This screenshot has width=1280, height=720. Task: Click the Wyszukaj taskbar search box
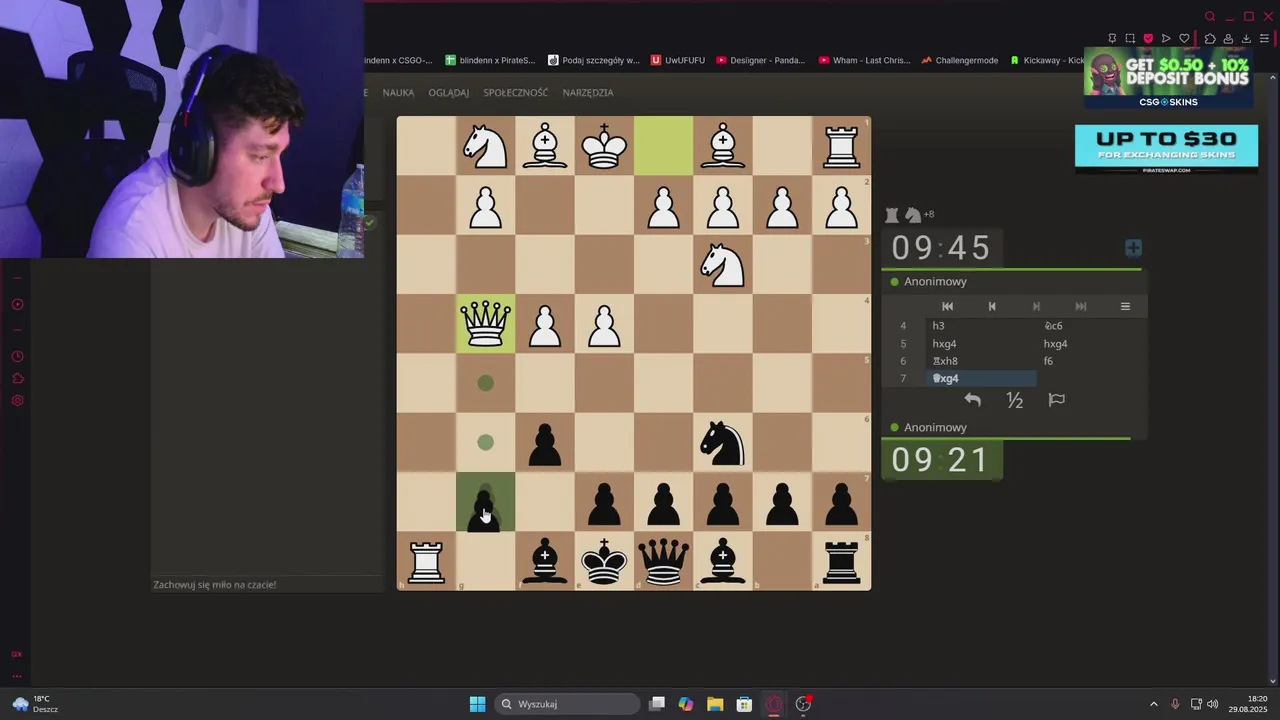pos(567,704)
